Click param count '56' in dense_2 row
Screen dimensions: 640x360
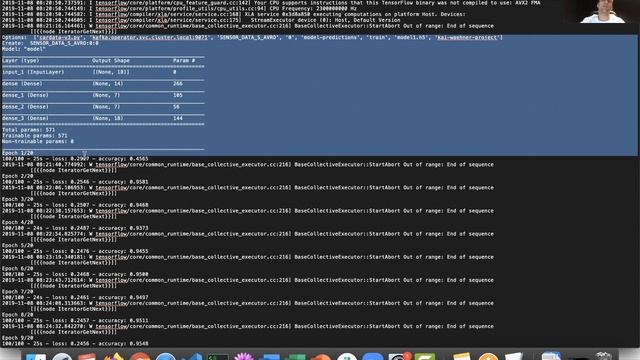[x=176, y=107]
